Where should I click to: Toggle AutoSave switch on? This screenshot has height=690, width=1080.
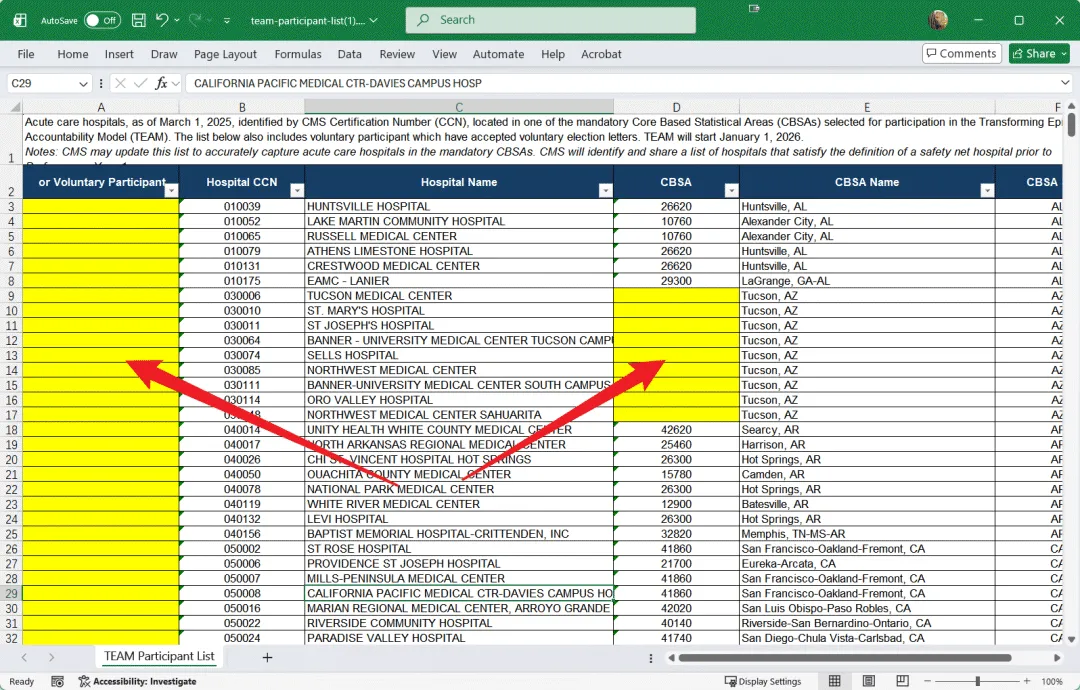[x=102, y=20]
